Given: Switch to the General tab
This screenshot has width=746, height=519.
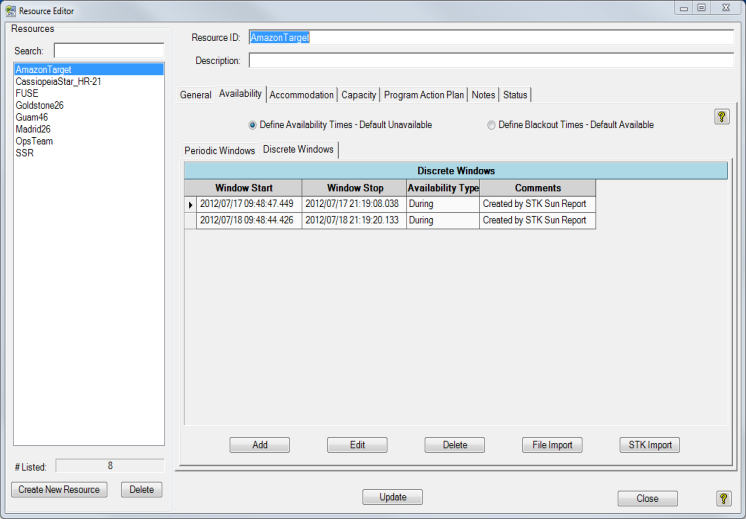Looking at the screenshot, I should (195, 95).
